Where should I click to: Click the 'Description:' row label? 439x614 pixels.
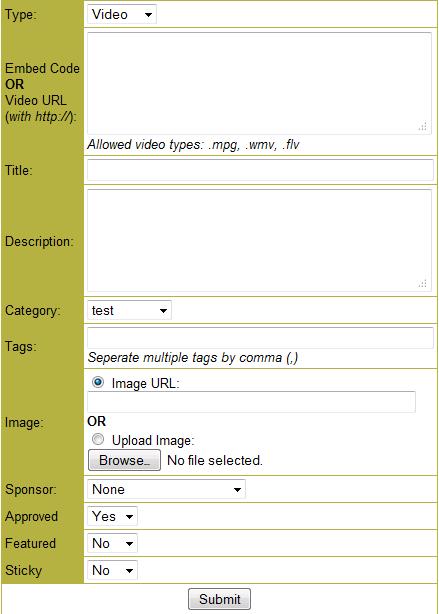click(39, 242)
